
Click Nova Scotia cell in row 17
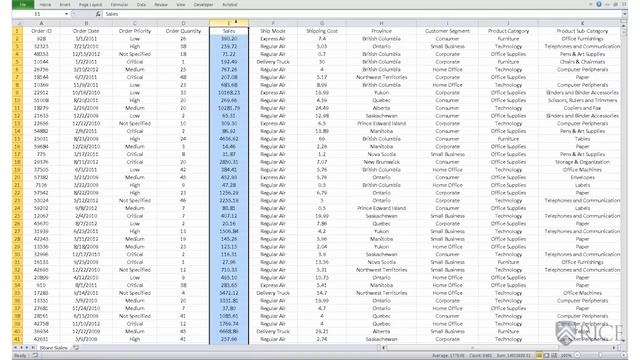(x=381, y=154)
